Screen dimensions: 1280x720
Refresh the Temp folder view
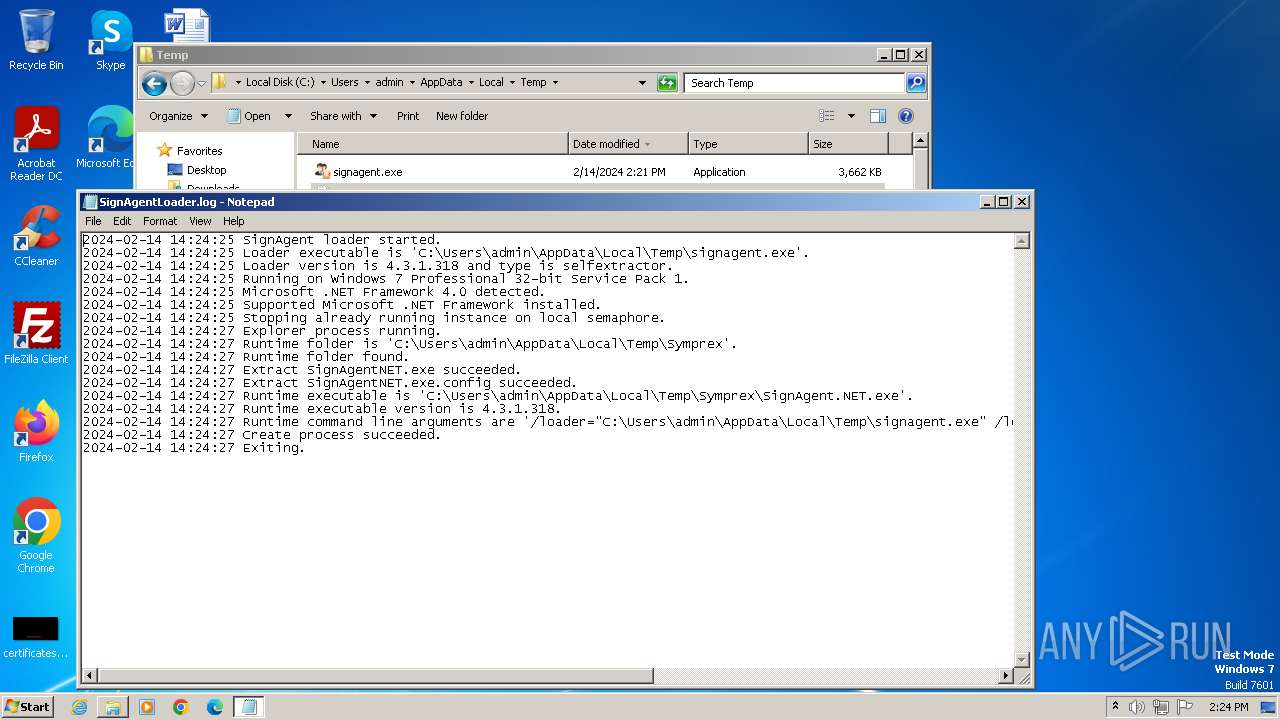(x=667, y=83)
